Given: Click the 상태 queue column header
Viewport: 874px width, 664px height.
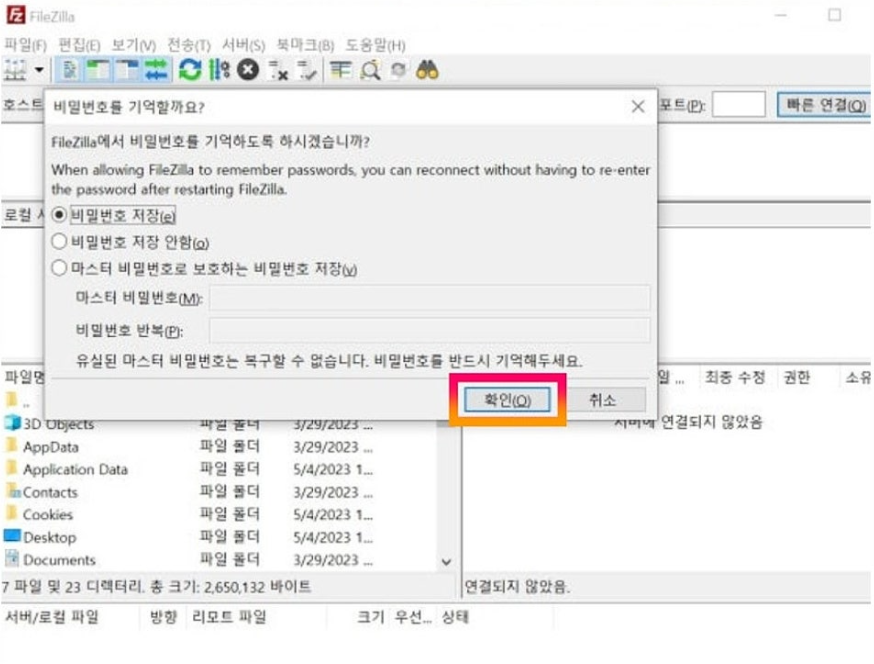Looking at the screenshot, I should click(x=455, y=617).
